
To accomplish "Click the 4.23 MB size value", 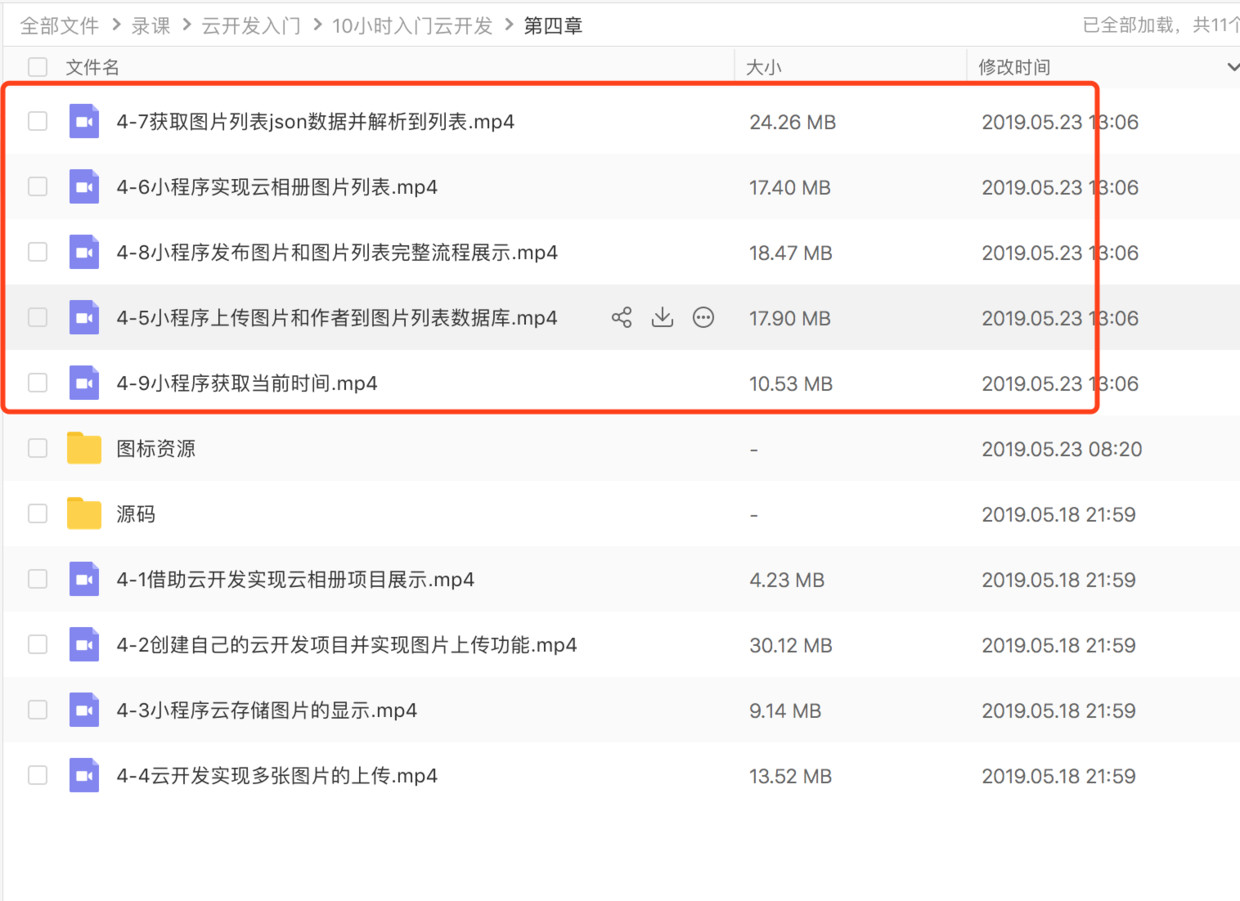I will (x=787, y=579).
